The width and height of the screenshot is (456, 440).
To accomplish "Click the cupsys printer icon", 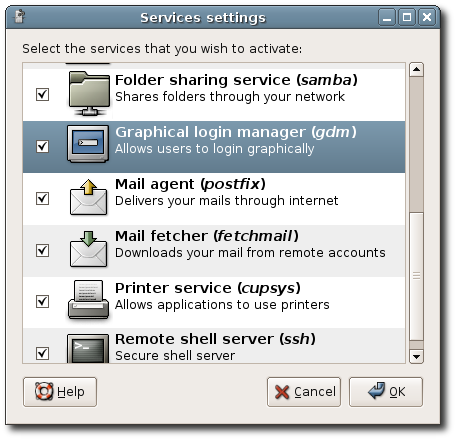I will [x=88, y=299].
